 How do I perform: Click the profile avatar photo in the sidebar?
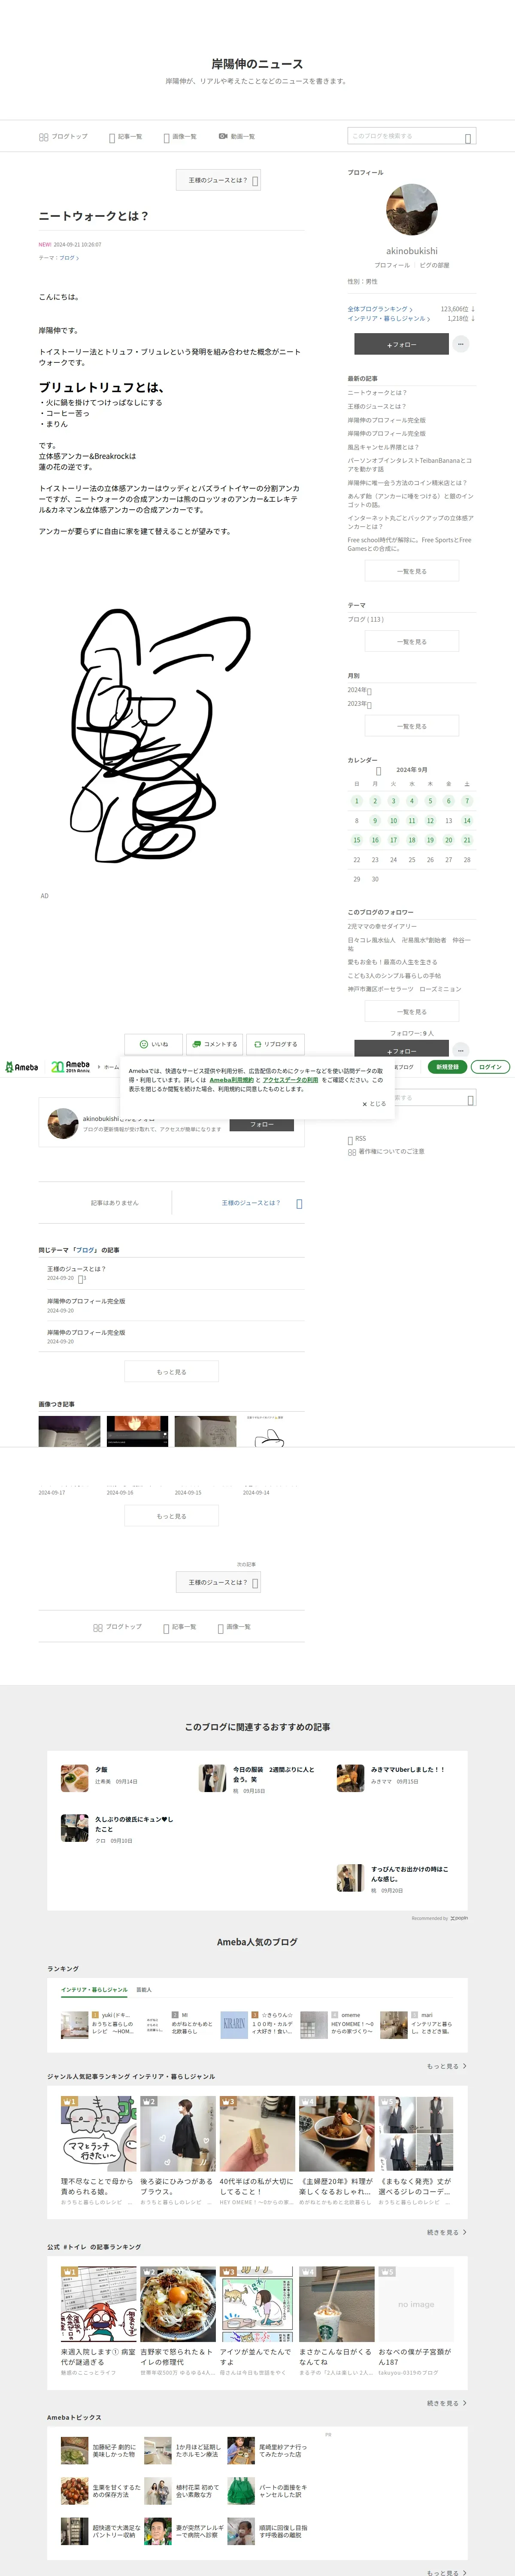[412, 210]
